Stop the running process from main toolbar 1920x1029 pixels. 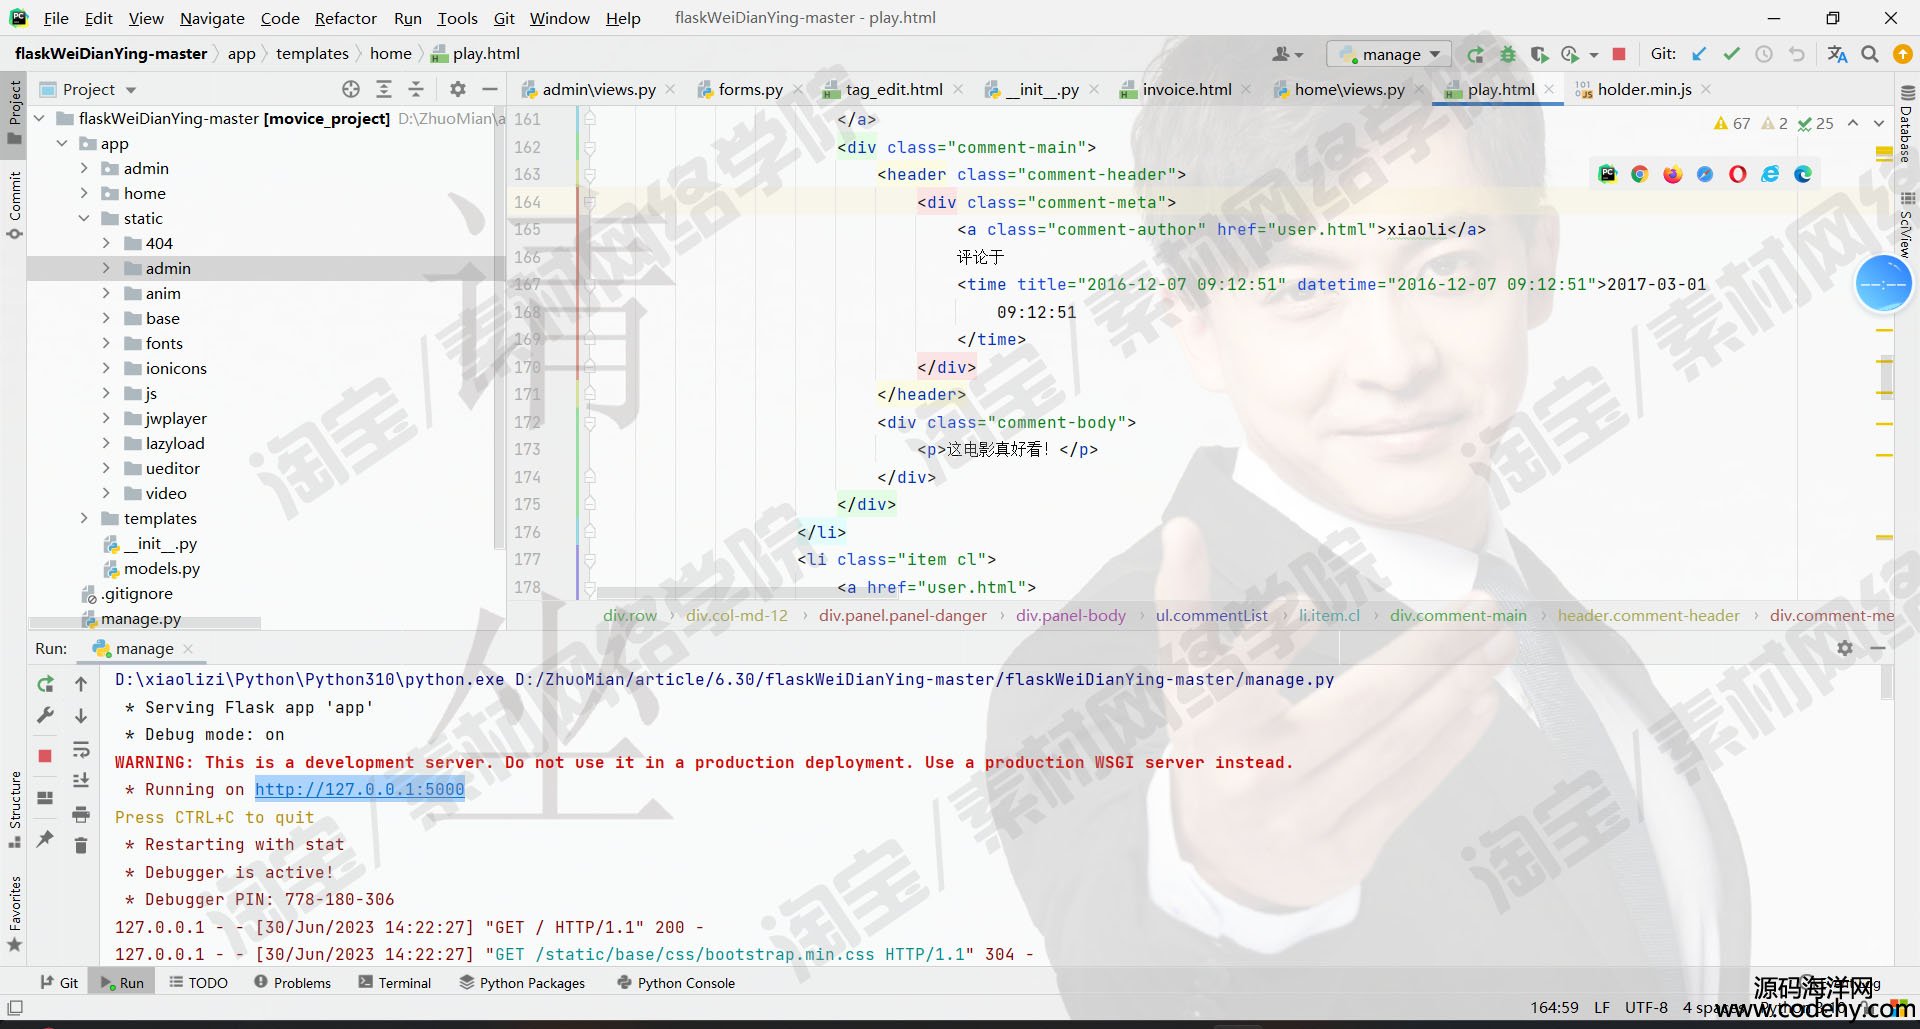tap(1619, 54)
